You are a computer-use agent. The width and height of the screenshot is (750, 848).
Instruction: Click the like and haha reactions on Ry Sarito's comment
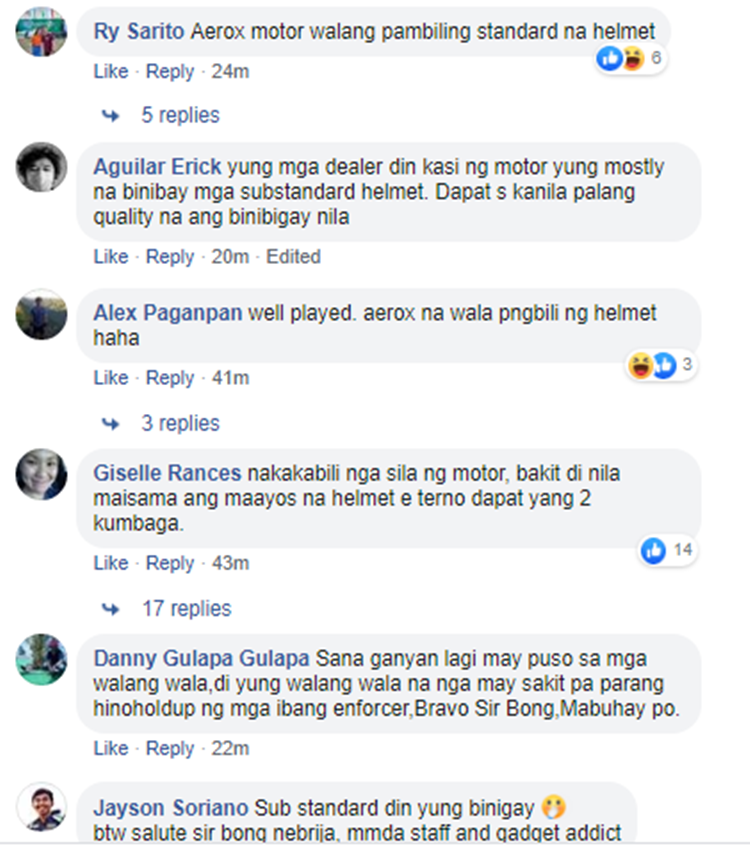pos(630,58)
